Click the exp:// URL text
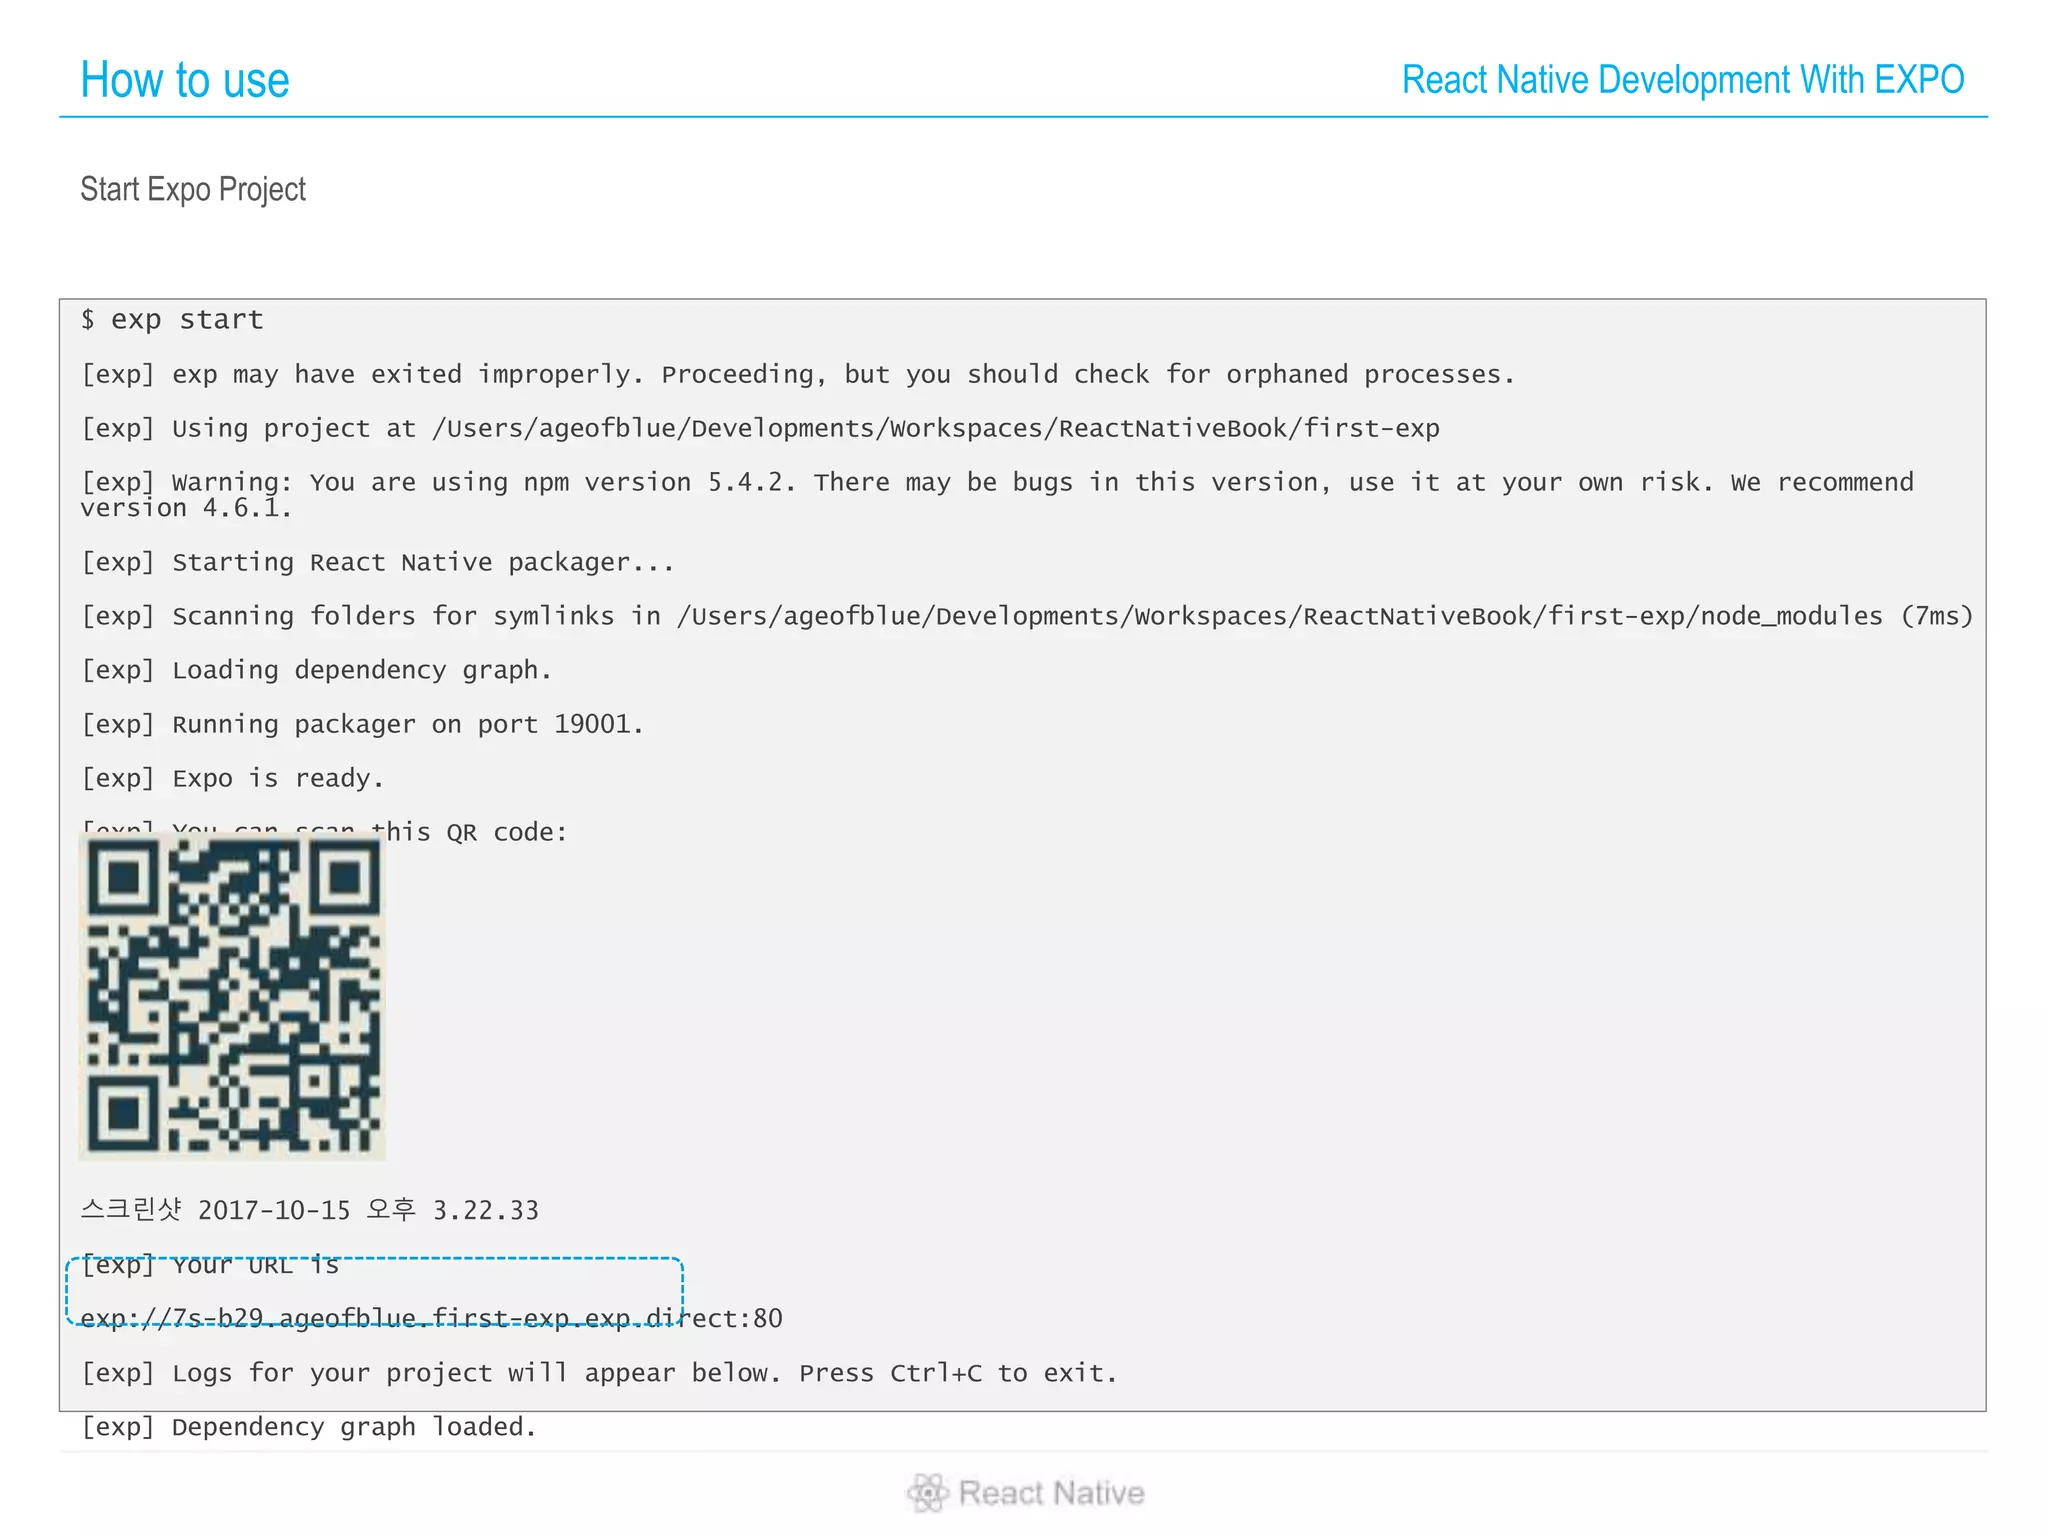Screen dimensions: 2048x1536 click(x=430, y=1319)
